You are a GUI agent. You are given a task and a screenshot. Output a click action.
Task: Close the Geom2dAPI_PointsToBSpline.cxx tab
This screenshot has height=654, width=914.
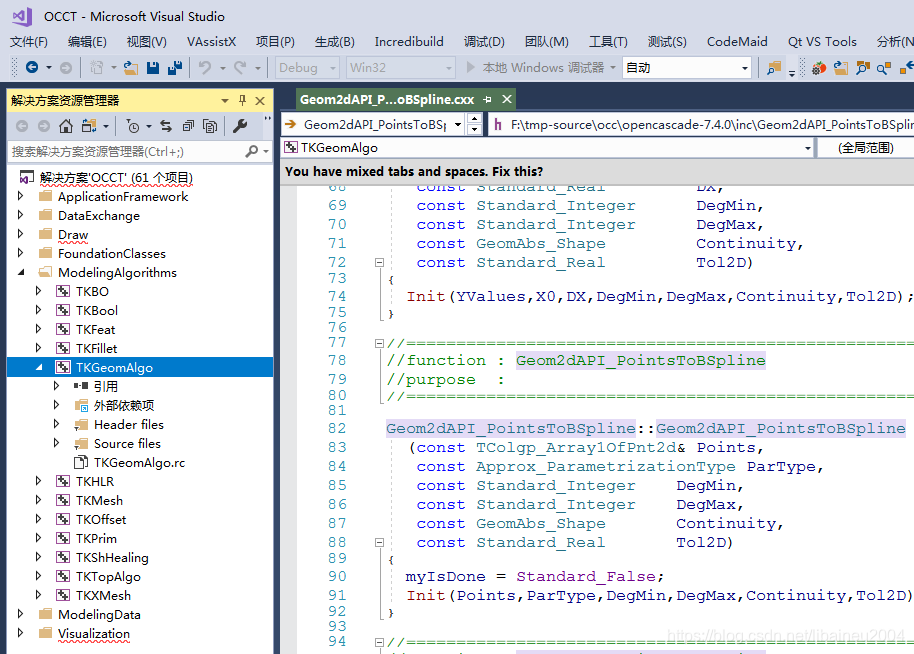(507, 99)
